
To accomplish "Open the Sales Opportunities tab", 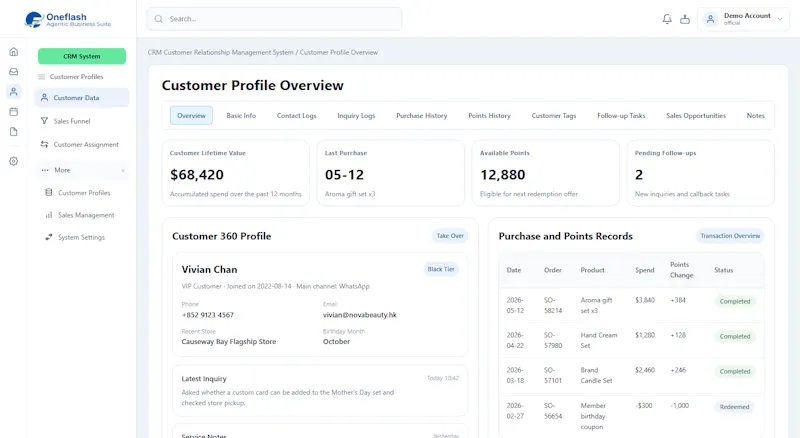I will coord(695,115).
